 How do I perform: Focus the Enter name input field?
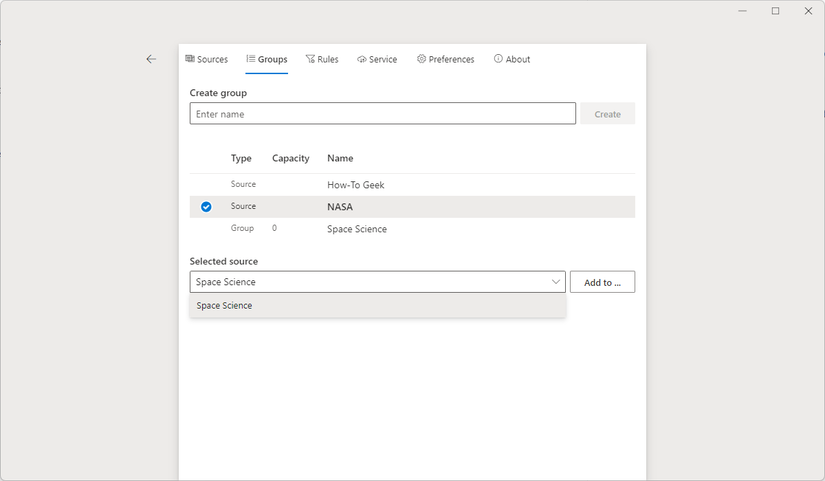pos(382,114)
